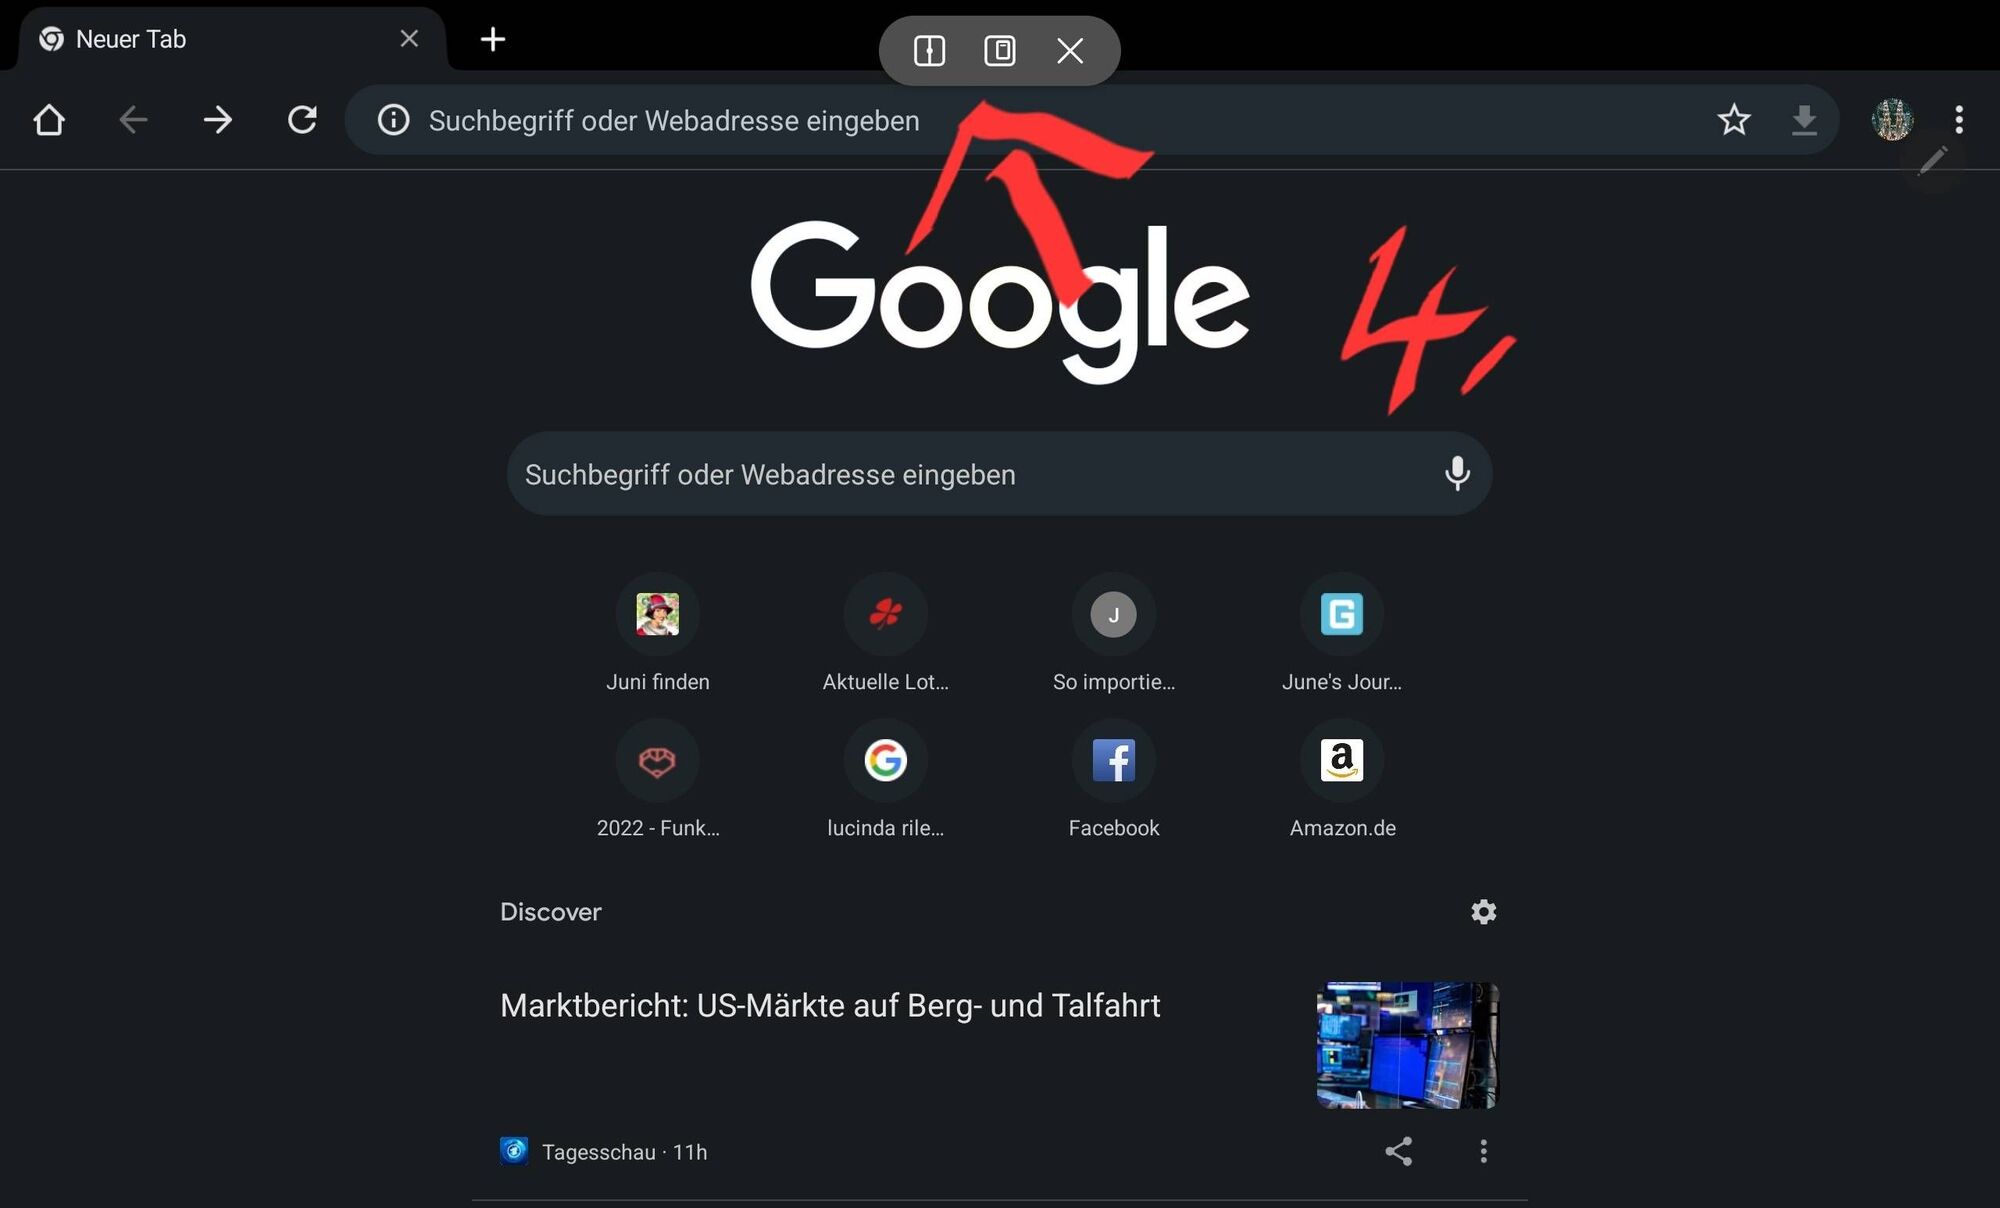Click the Google search box
Viewport: 2000px width, 1208px height.
pos(999,474)
